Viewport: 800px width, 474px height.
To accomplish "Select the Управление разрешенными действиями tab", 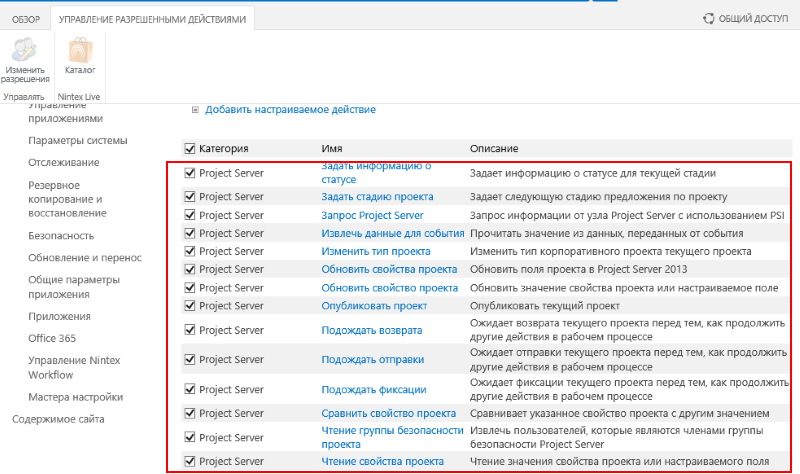I will 152,19.
